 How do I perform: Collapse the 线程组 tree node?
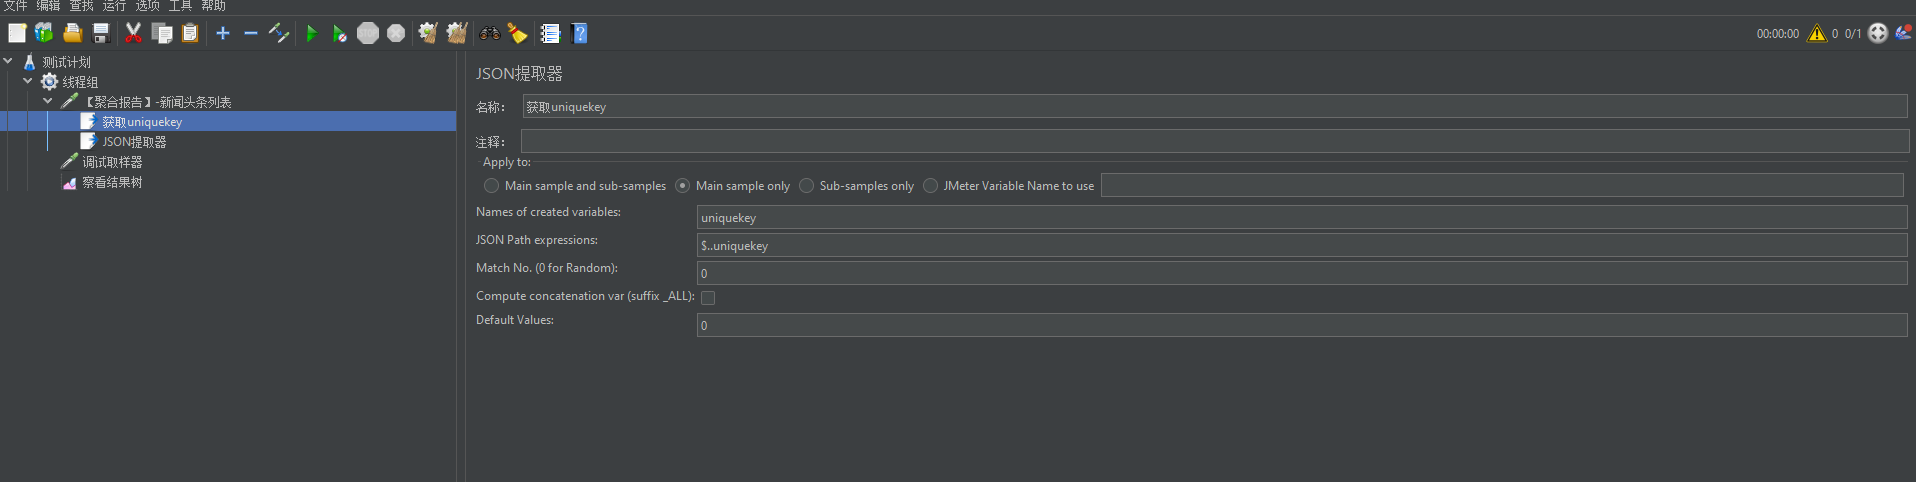tap(28, 81)
